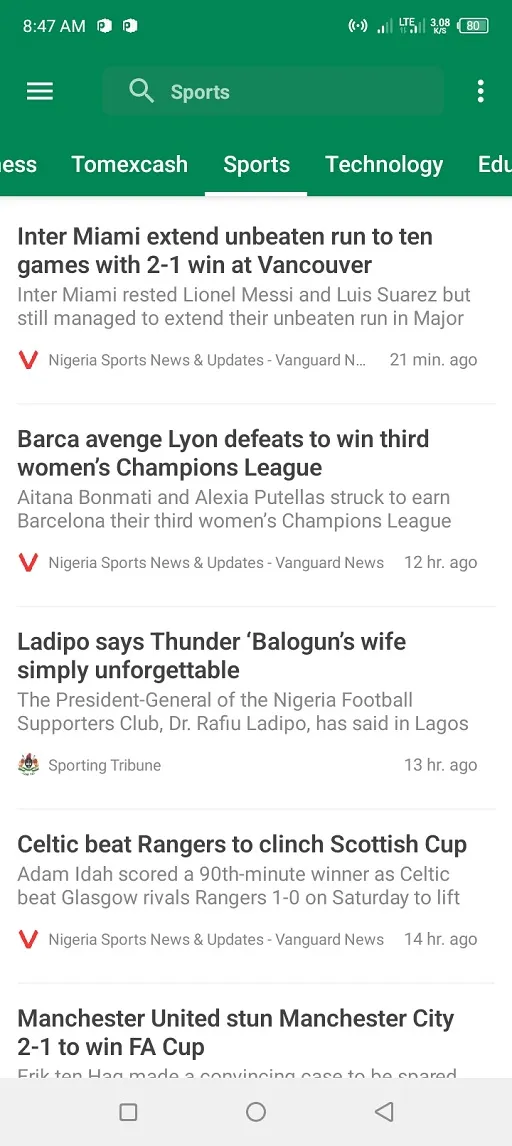Screen dimensions: 512x1146
Task: Select the Sports tab
Action: coord(256,164)
